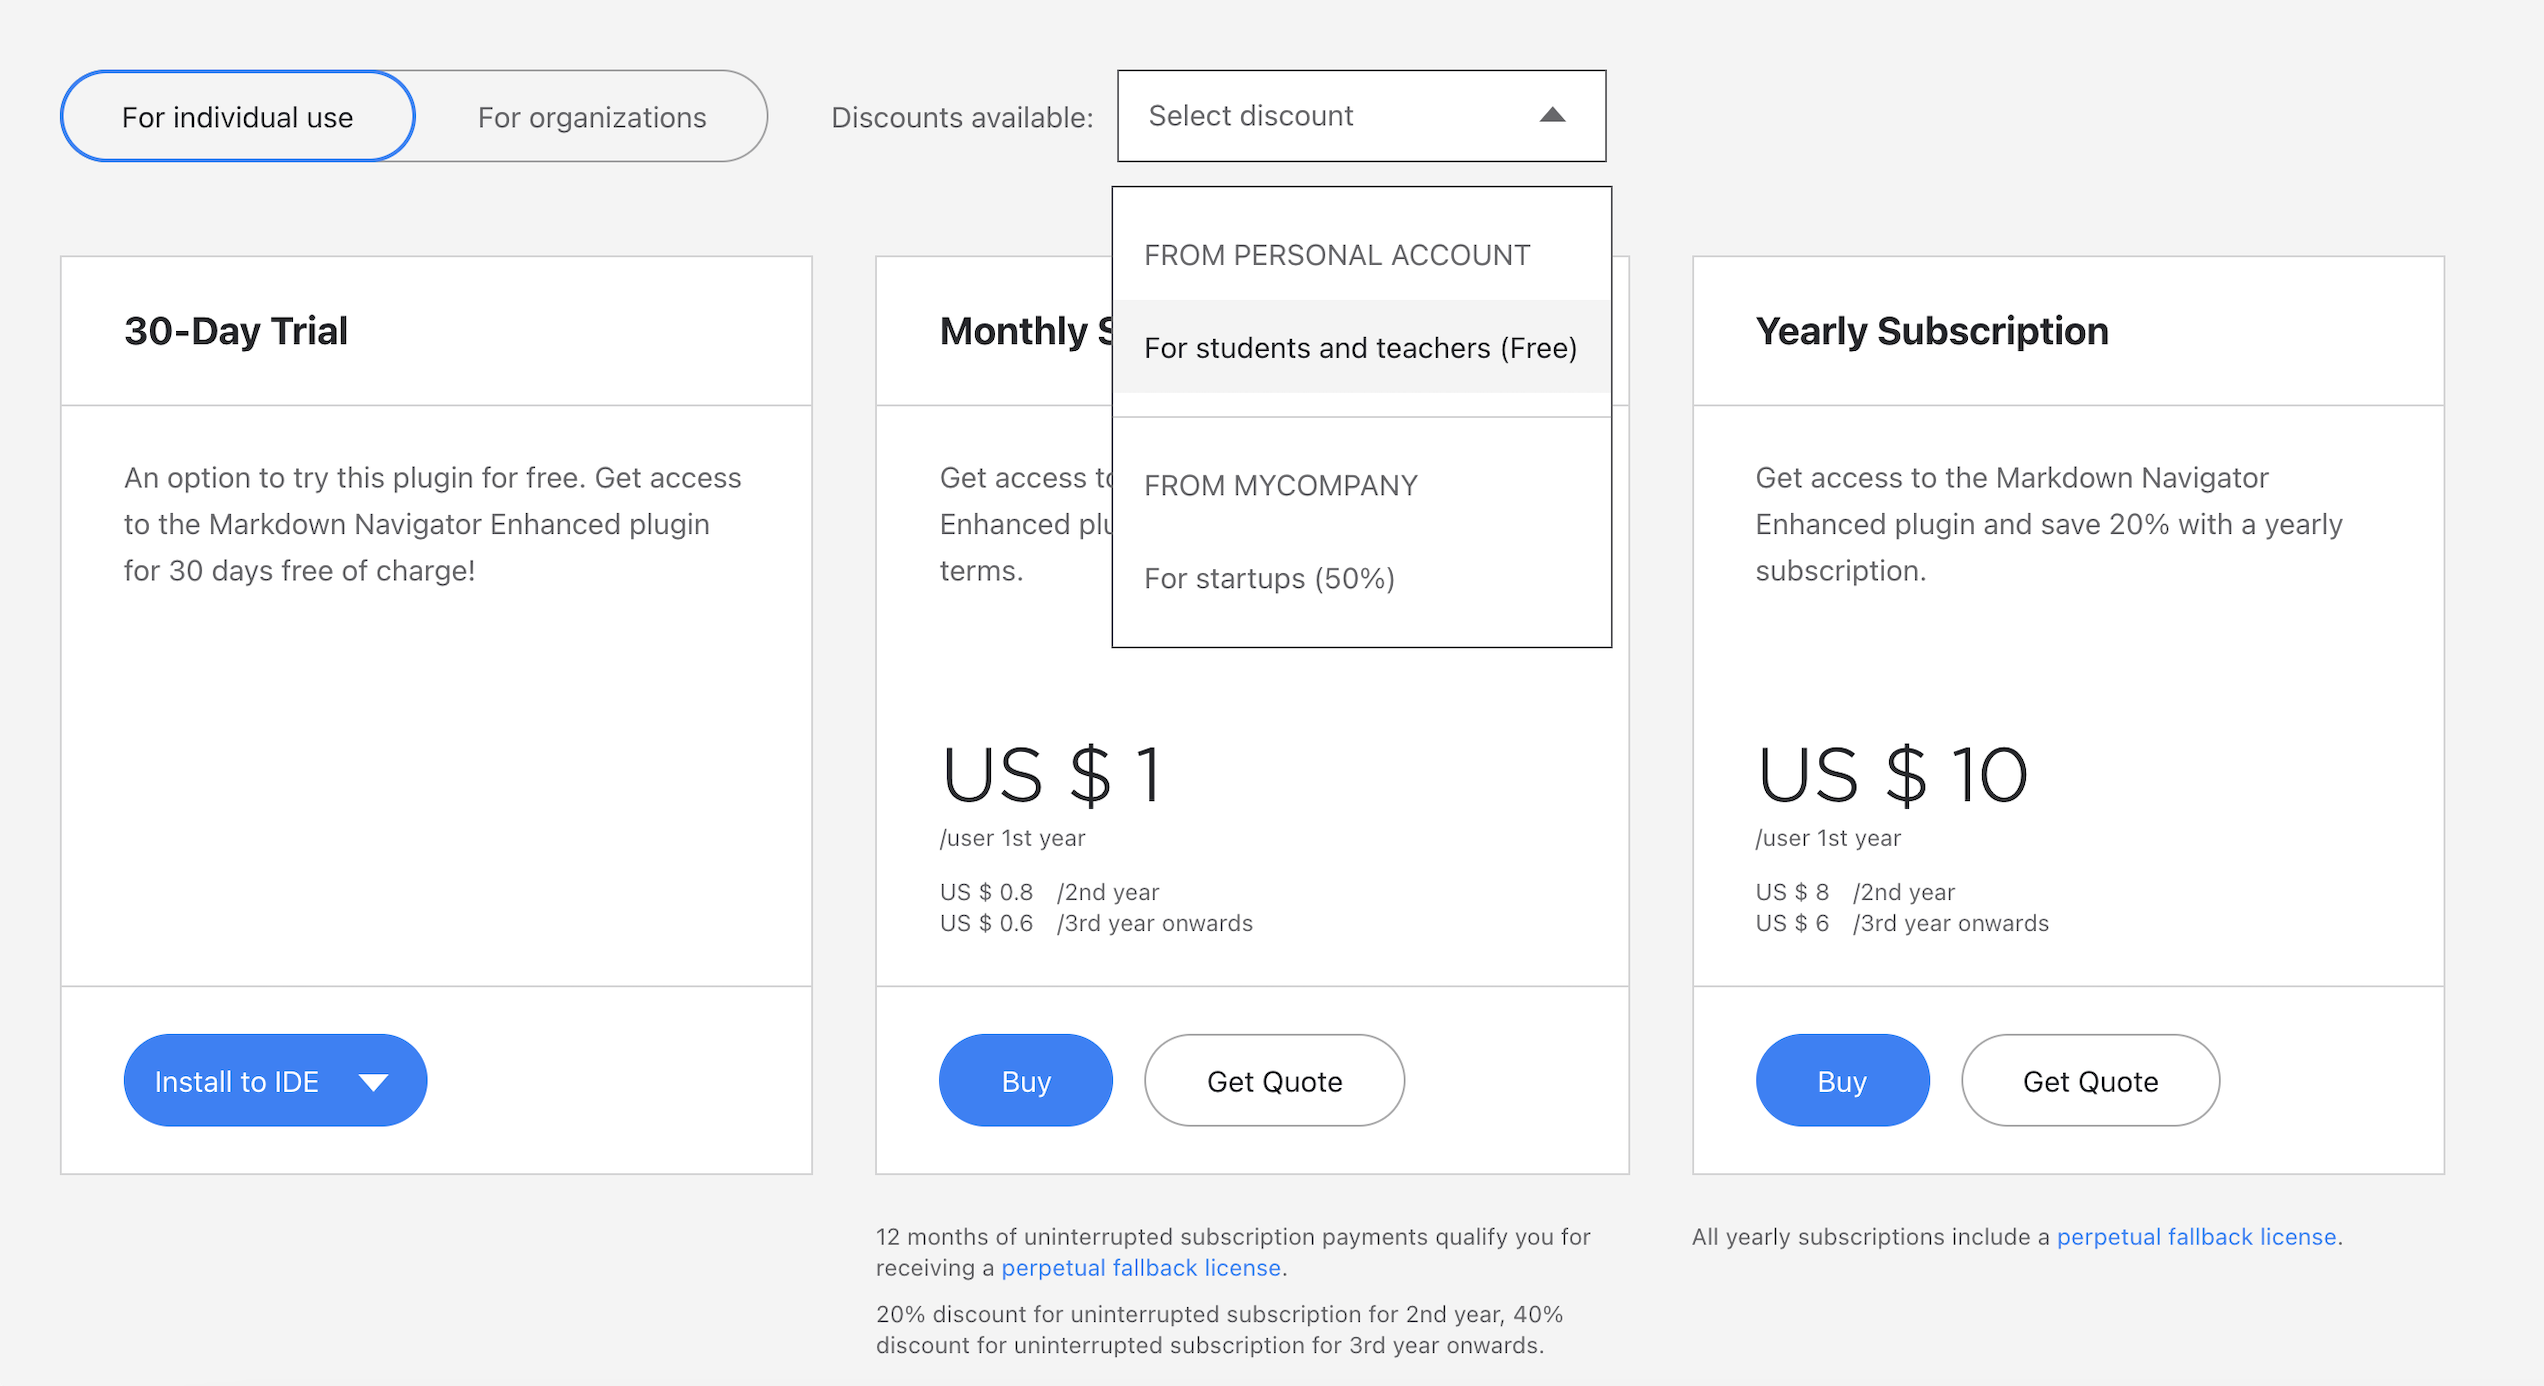This screenshot has height=1386, width=2544.
Task: Click the Install to IDE caret arrow
Action: pos(373,1082)
